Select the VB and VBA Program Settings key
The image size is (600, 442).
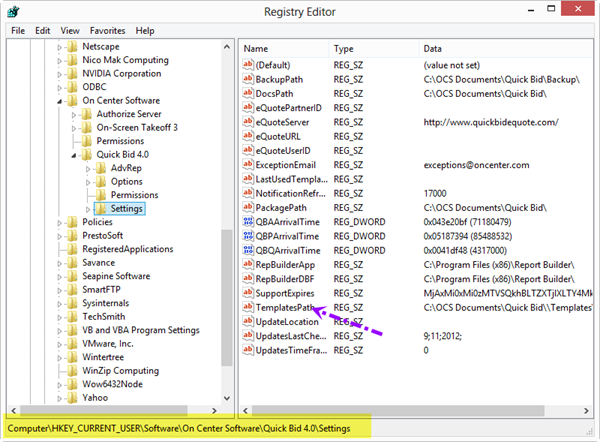pyautogui.click(x=141, y=330)
